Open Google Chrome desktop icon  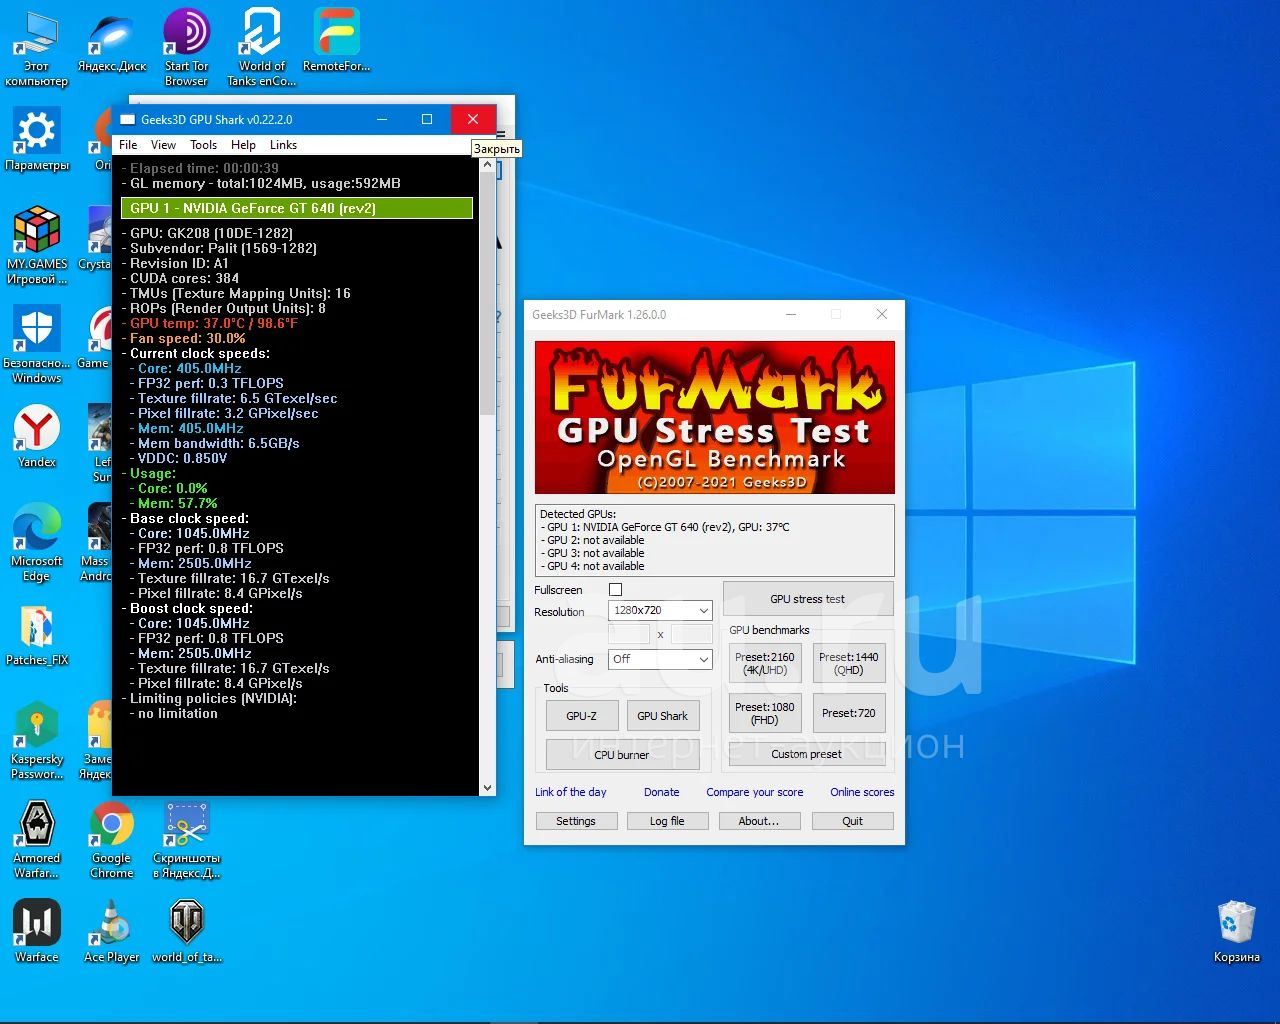(x=112, y=840)
